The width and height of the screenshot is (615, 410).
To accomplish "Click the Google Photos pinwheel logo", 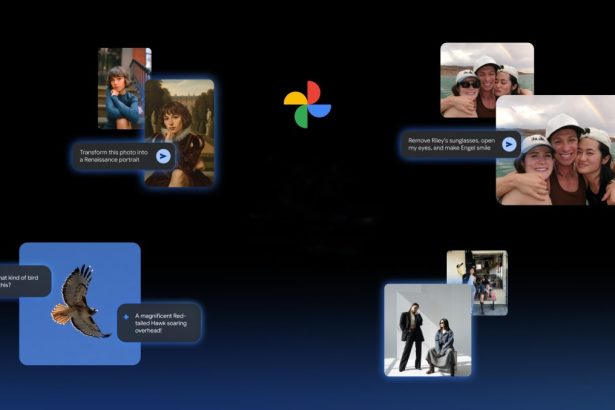I will coord(307,104).
